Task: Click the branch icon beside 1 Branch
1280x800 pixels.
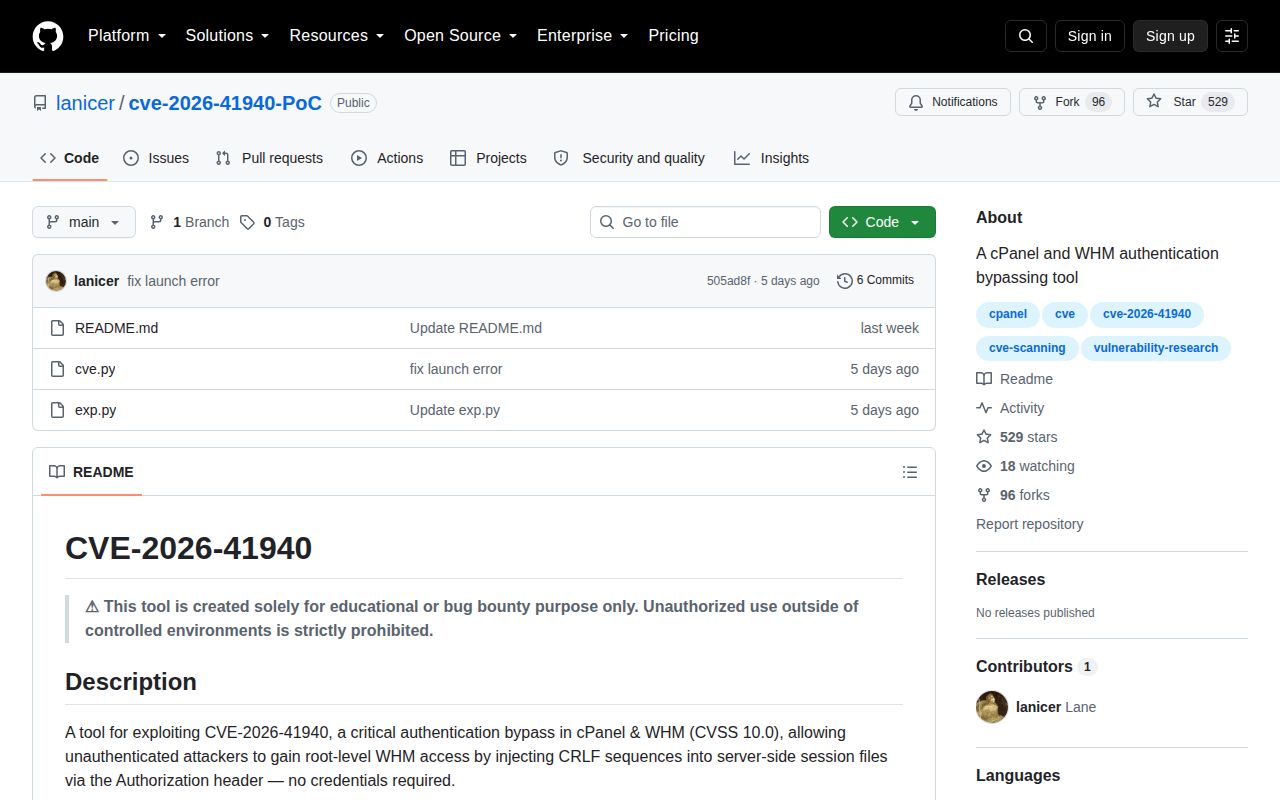Action: [x=157, y=222]
